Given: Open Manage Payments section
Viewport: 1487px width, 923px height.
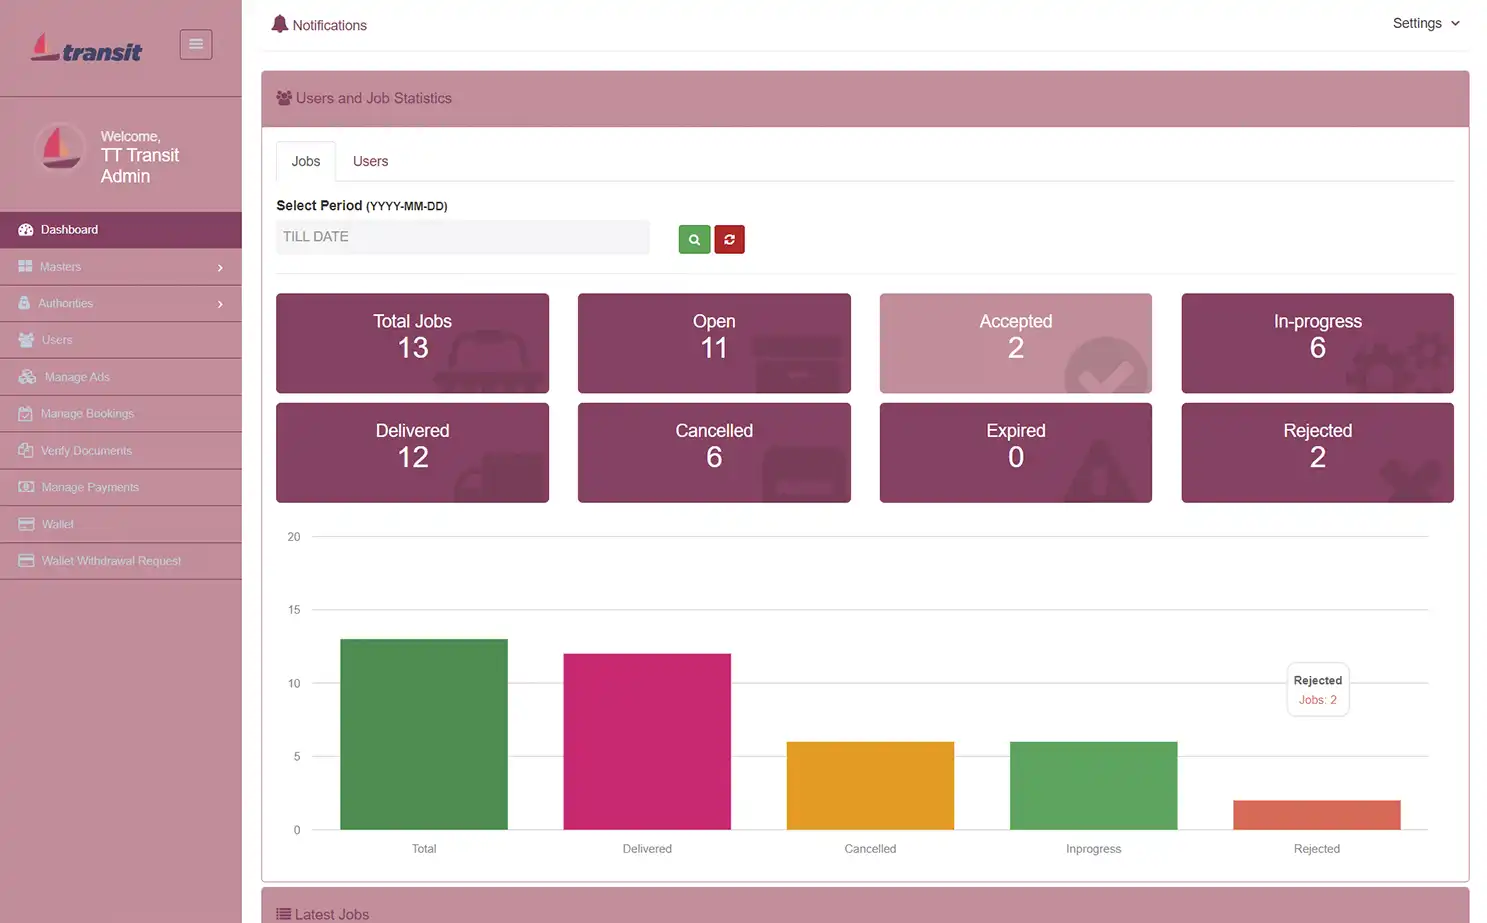Looking at the screenshot, I should pos(89,487).
